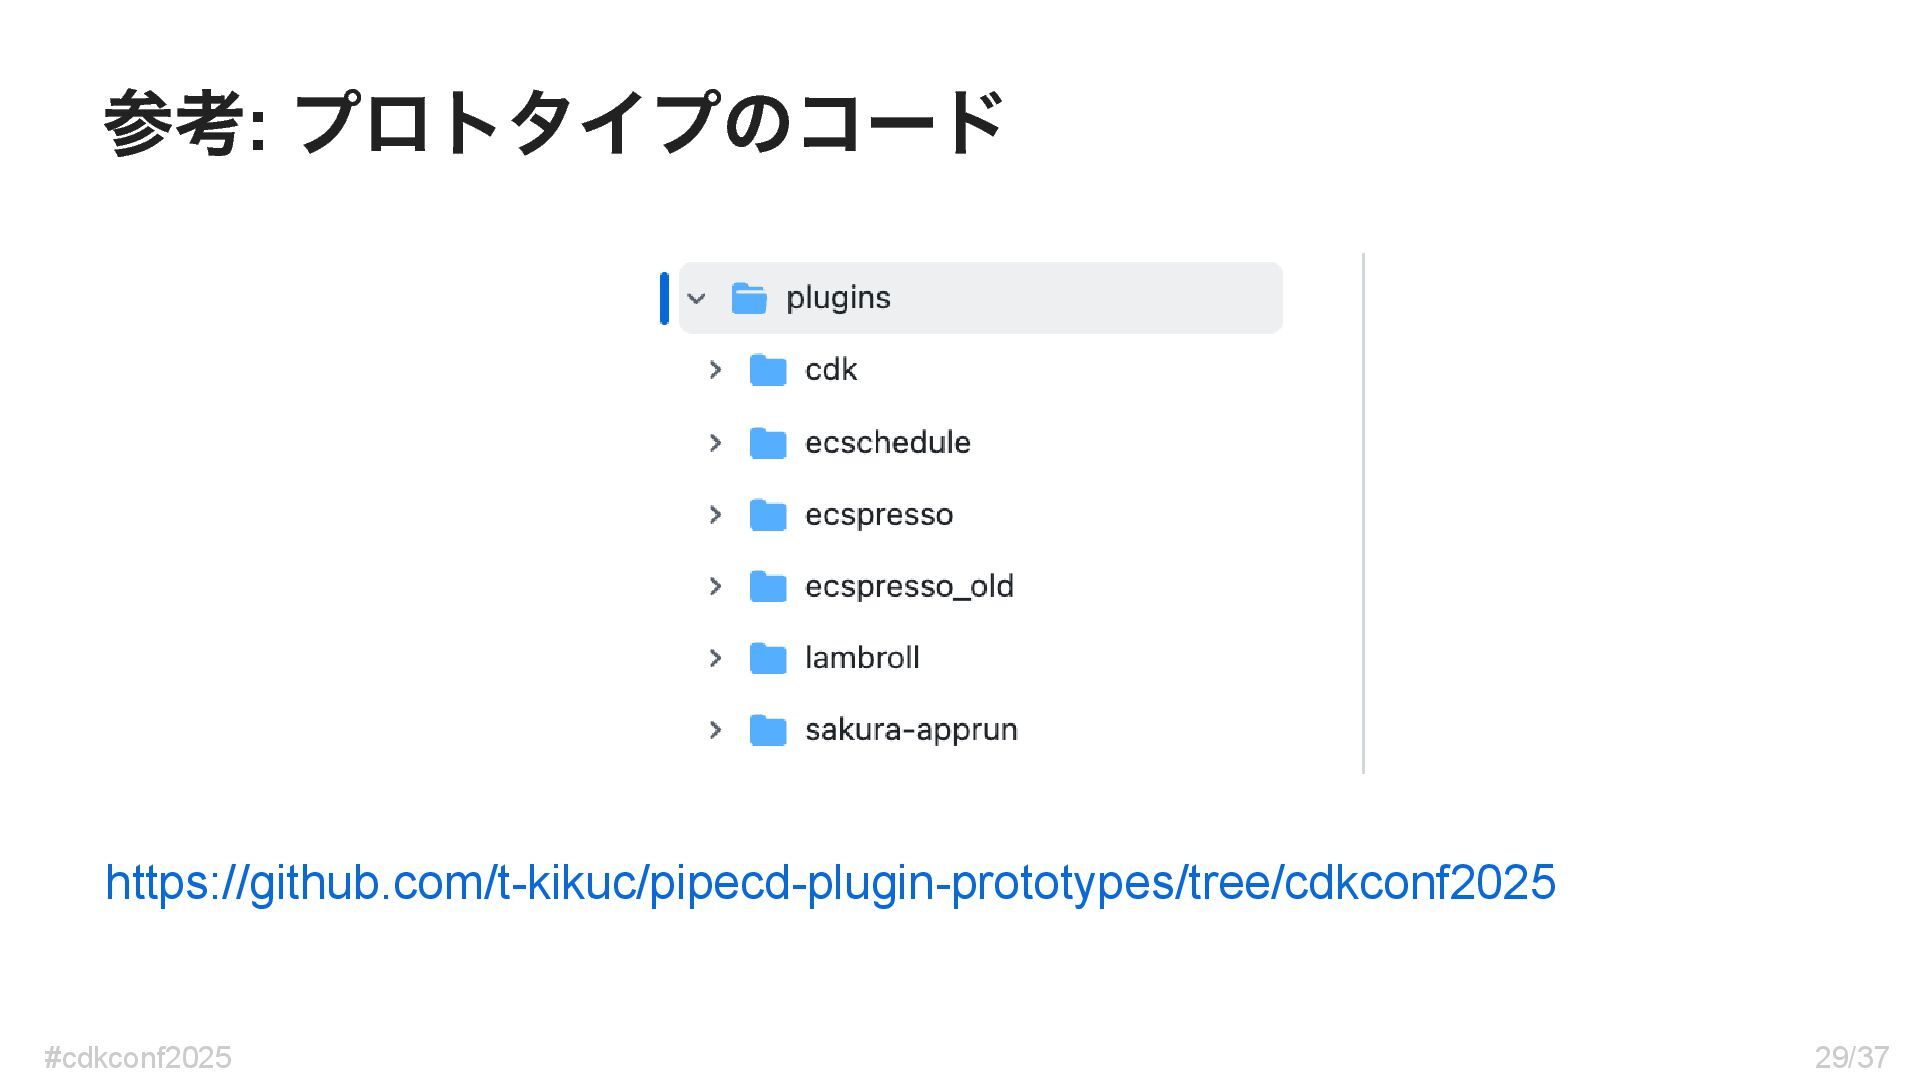
Task: Expand the sakura-apprun folder chevron
Action: pos(715,730)
